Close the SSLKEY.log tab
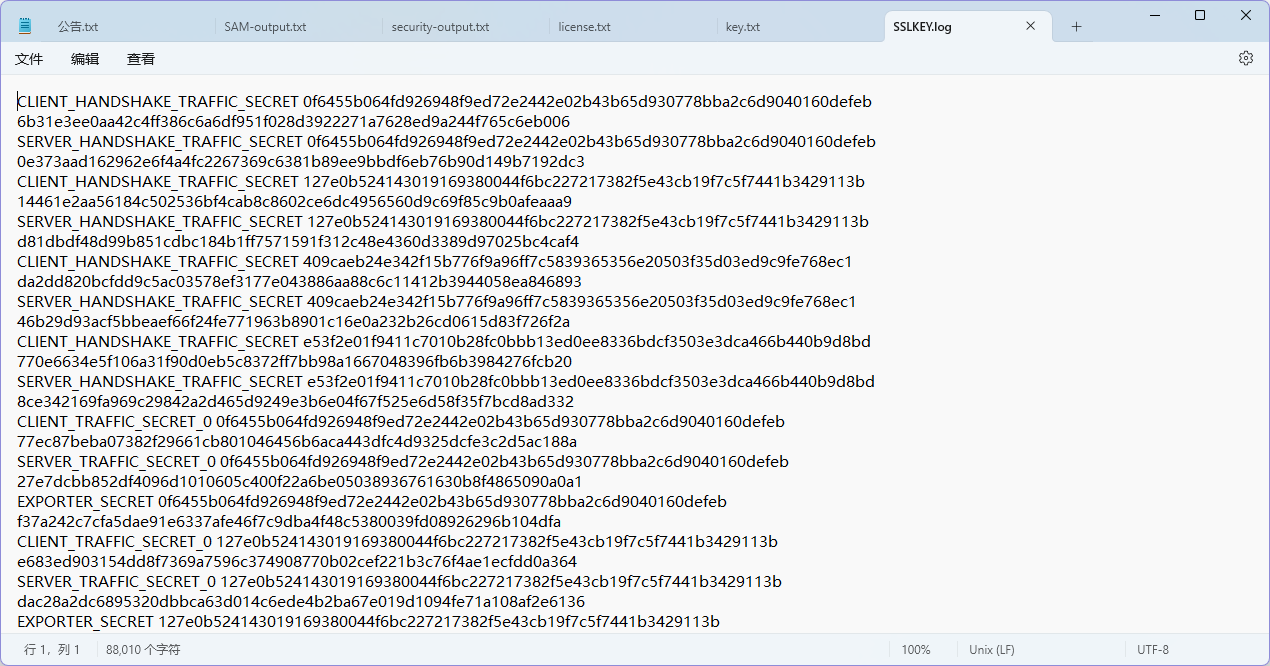The width and height of the screenshot is (1270, 666). 1030,27
